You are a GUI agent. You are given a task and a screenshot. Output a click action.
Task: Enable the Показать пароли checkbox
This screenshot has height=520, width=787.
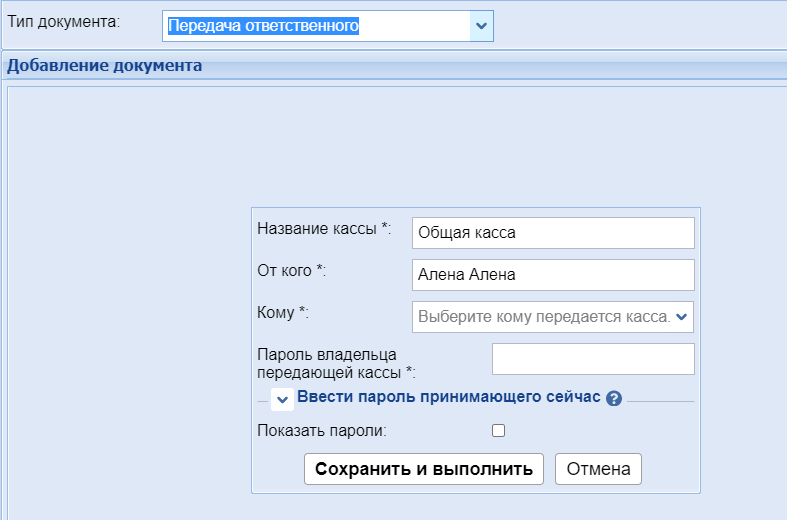pyautogui.click(x=498, y=430)
